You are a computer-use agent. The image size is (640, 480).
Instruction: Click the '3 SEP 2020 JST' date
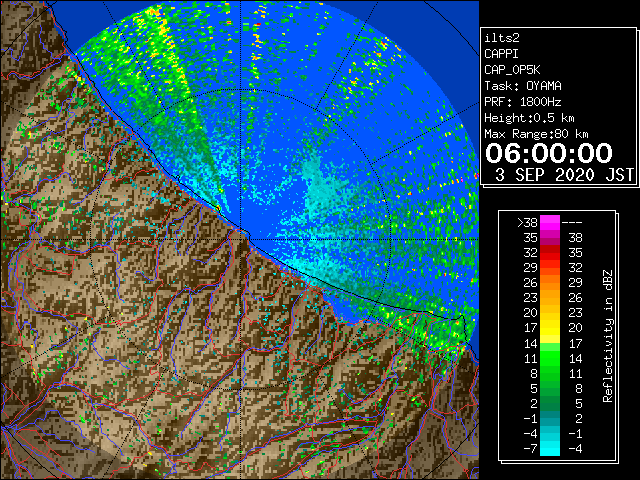pos(564,175)
